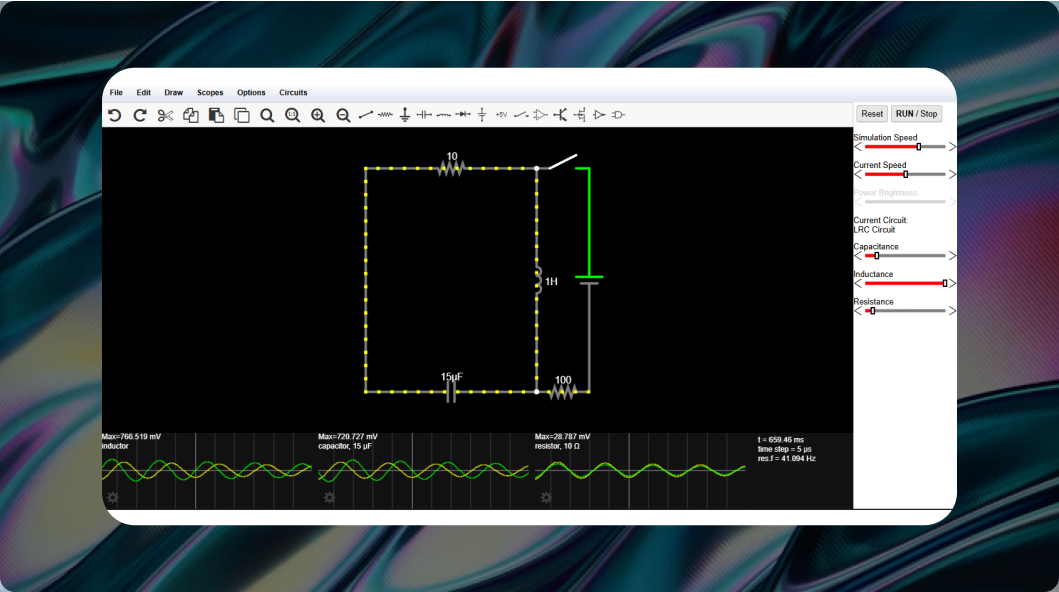Image resolution: width=1059 pixels, height=592 pixels.
Task: Select the wire drawing tool
Action: [365, 115]
